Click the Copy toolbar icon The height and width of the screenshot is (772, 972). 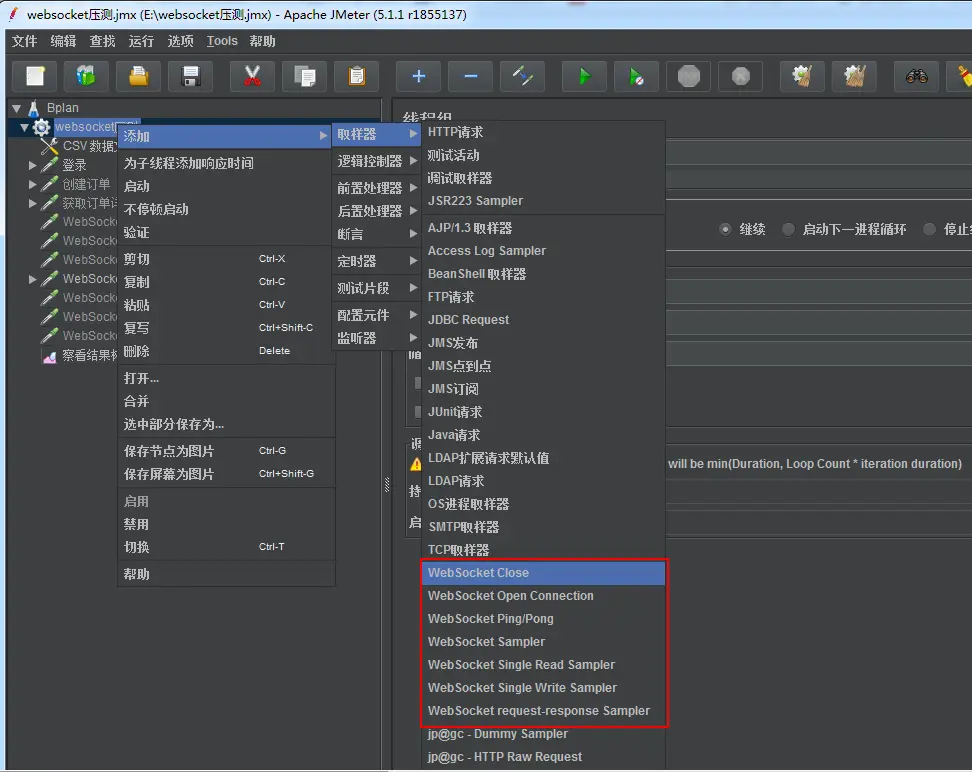point(304,76)
